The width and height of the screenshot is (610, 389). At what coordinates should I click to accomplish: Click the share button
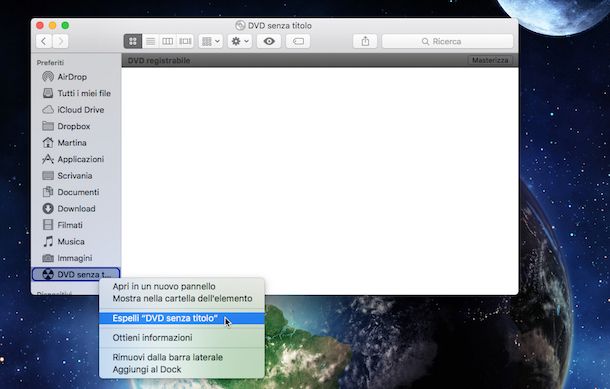coord(365,41)
